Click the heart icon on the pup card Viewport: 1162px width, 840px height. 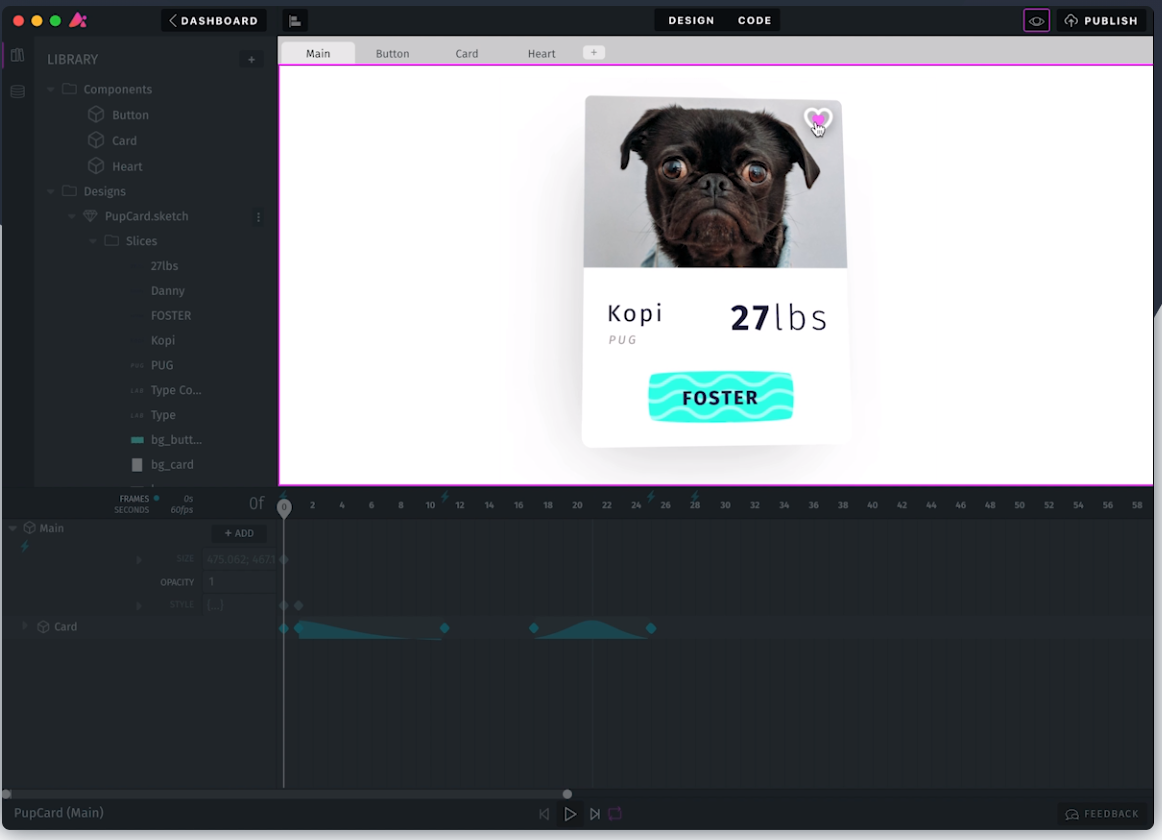pos(817,120)
